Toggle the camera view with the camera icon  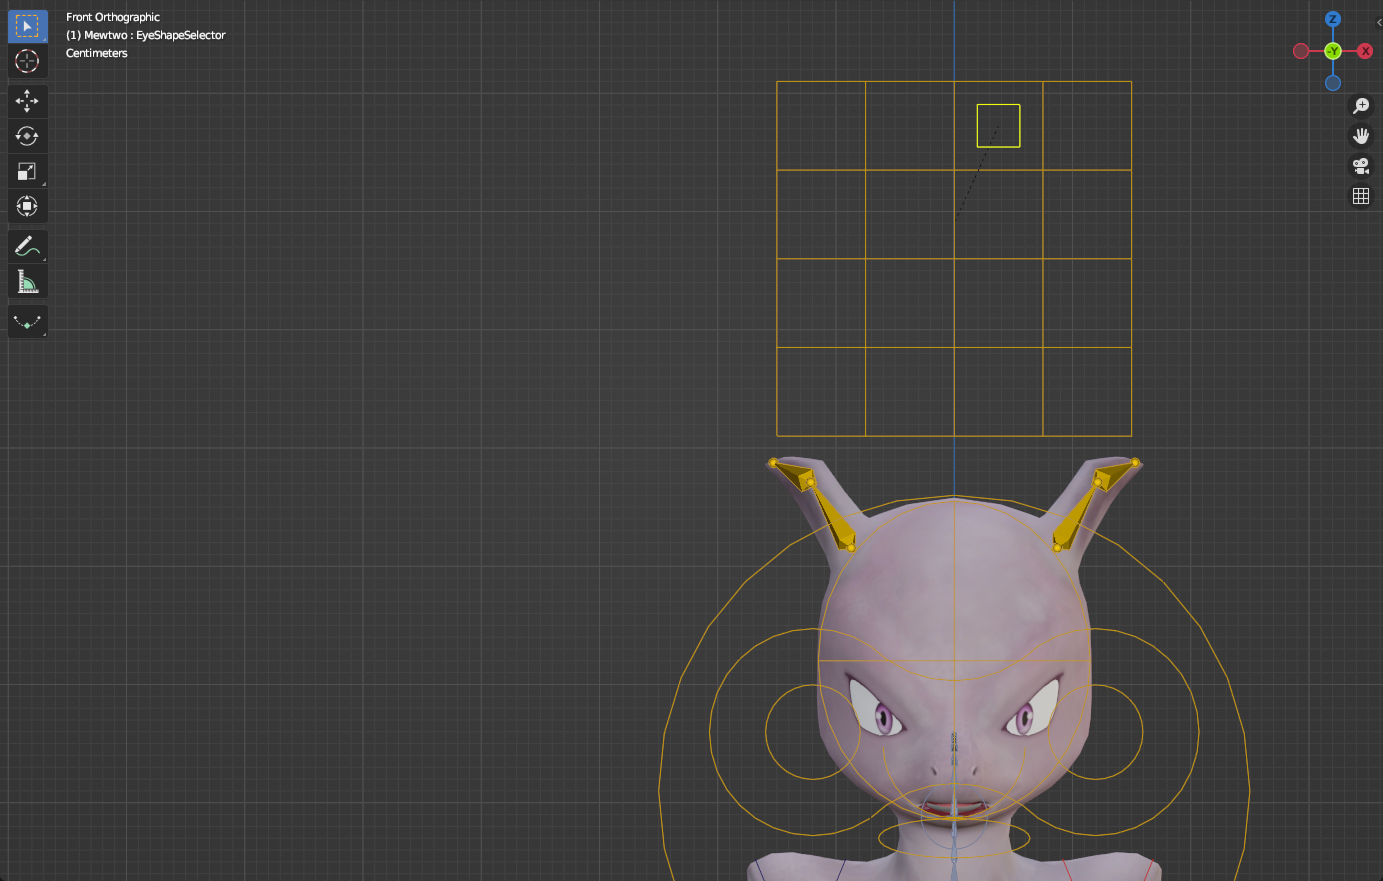[x=1361, y=166]
